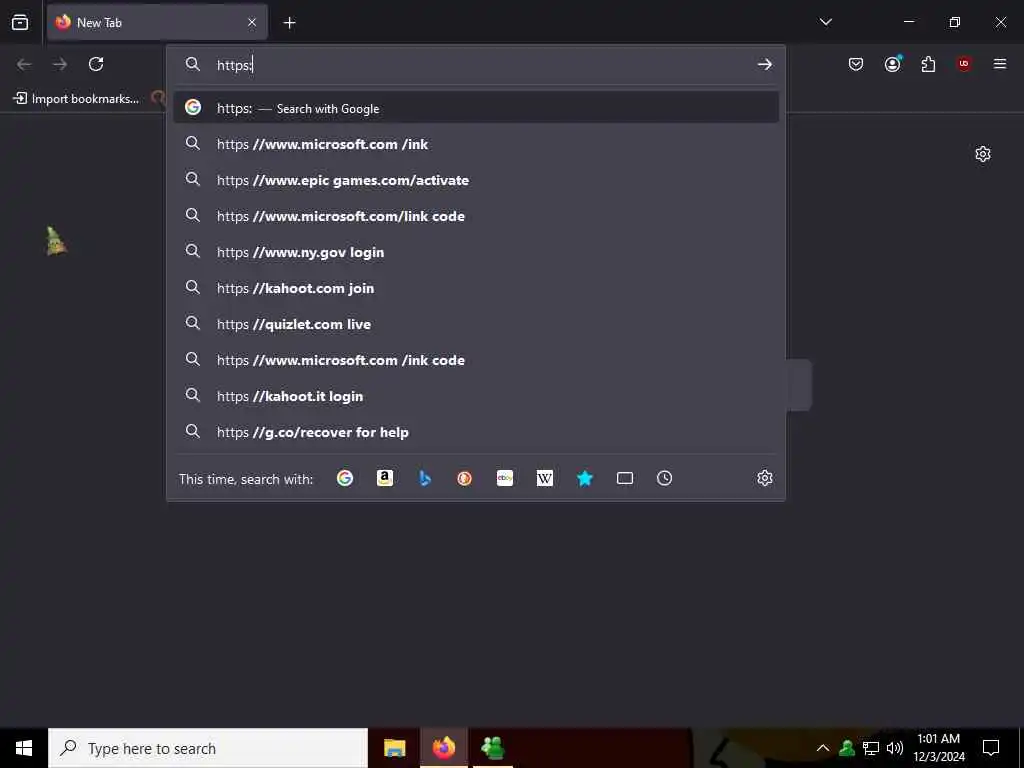Search in Bookmarks star icon

pyautogui.click(x=584, y=478)
